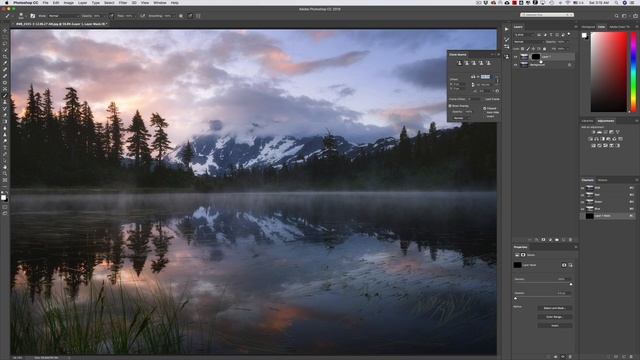Click the reset transform icon in Clone Source

click(x=497, y=91)
